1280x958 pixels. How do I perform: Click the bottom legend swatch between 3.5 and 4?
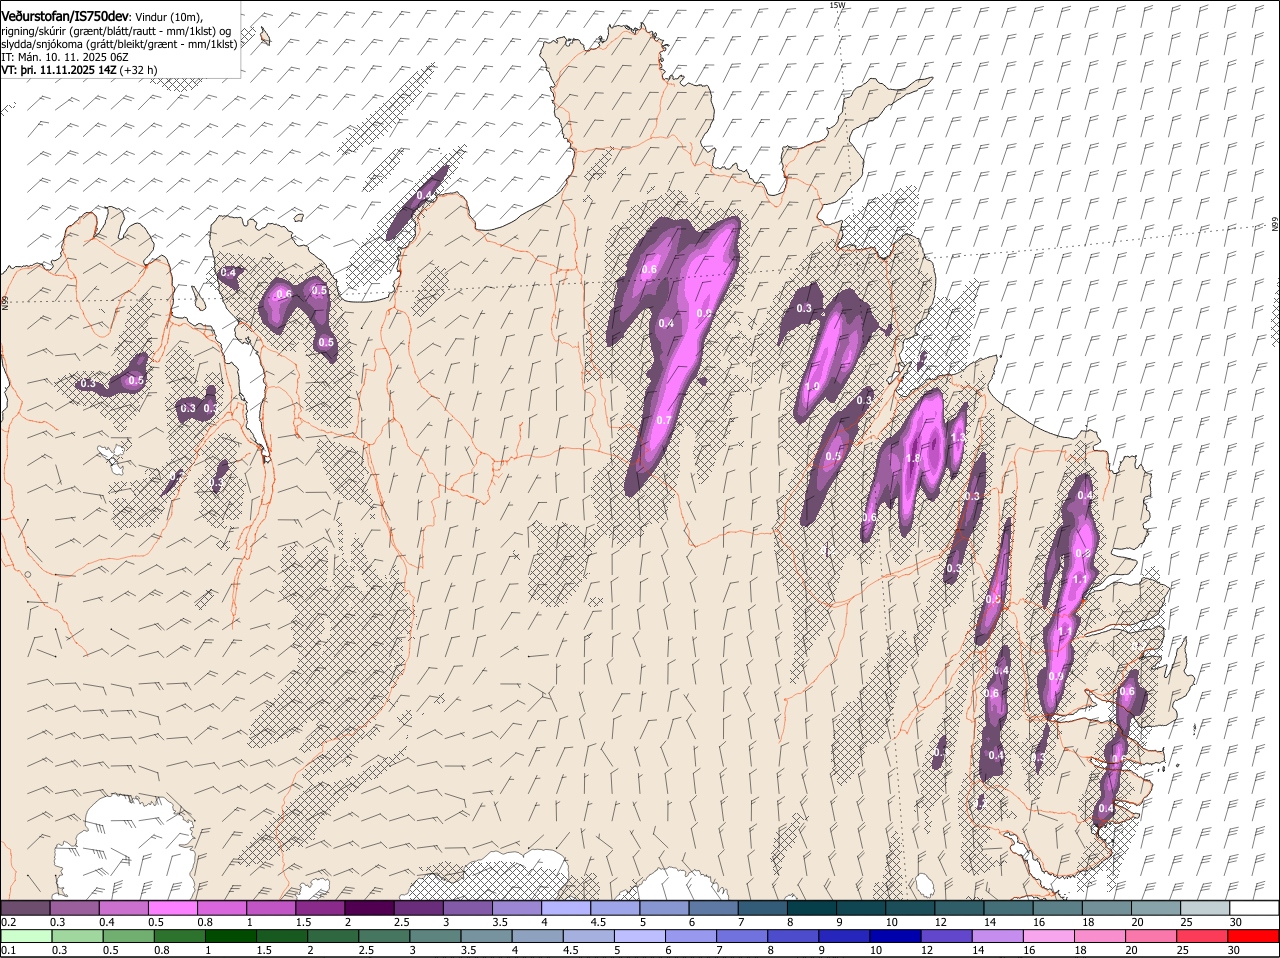point(486,936)
